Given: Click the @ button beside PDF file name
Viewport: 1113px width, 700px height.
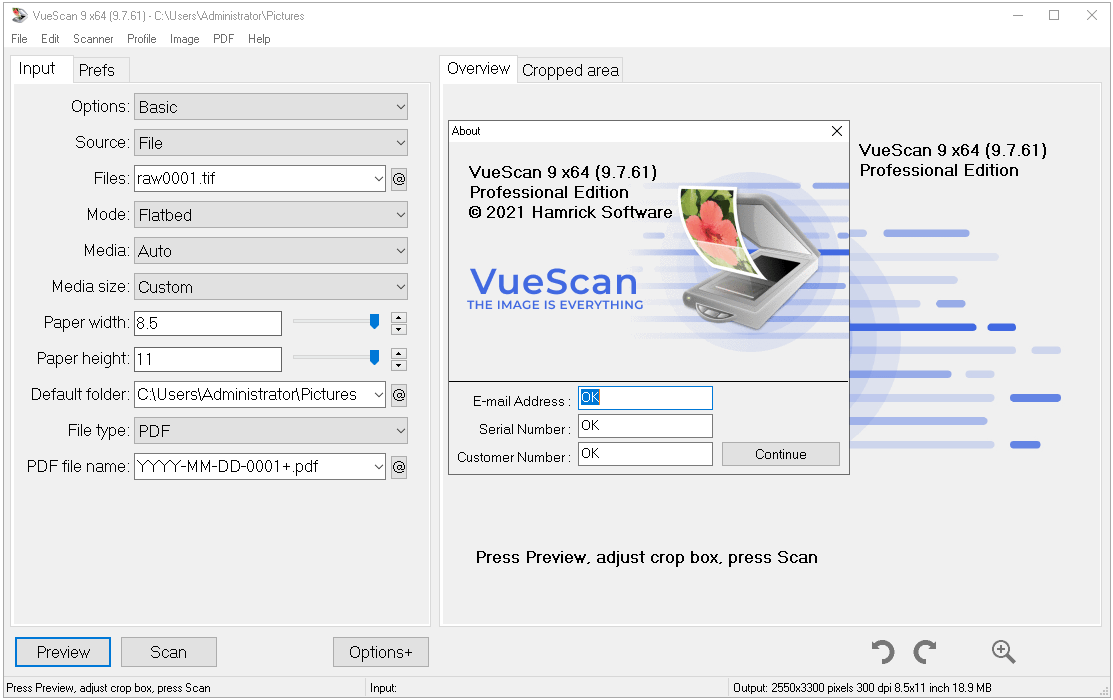Looking at the screenshot, I should (399, 467).
